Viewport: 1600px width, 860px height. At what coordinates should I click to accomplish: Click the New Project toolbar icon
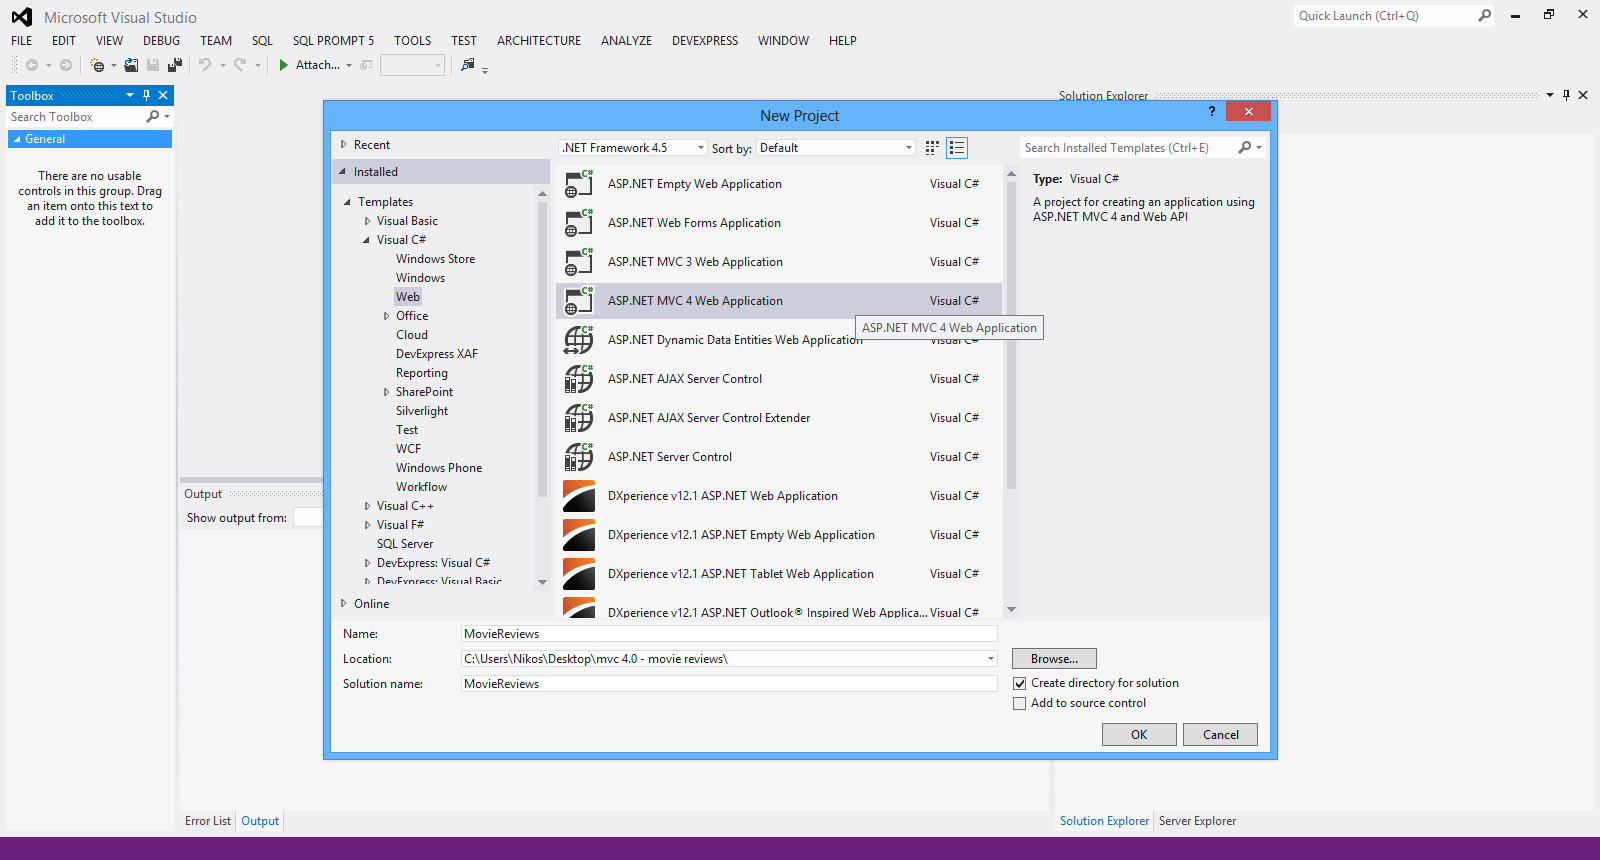97,65
